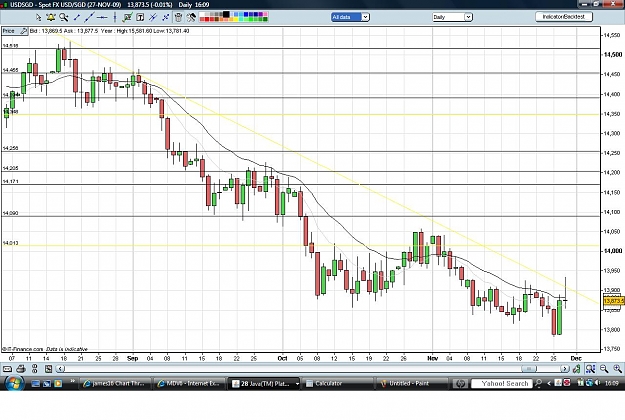Toggle the zoom selection magnifier icon
Screen dimensions: 625x420
[590, 369]
